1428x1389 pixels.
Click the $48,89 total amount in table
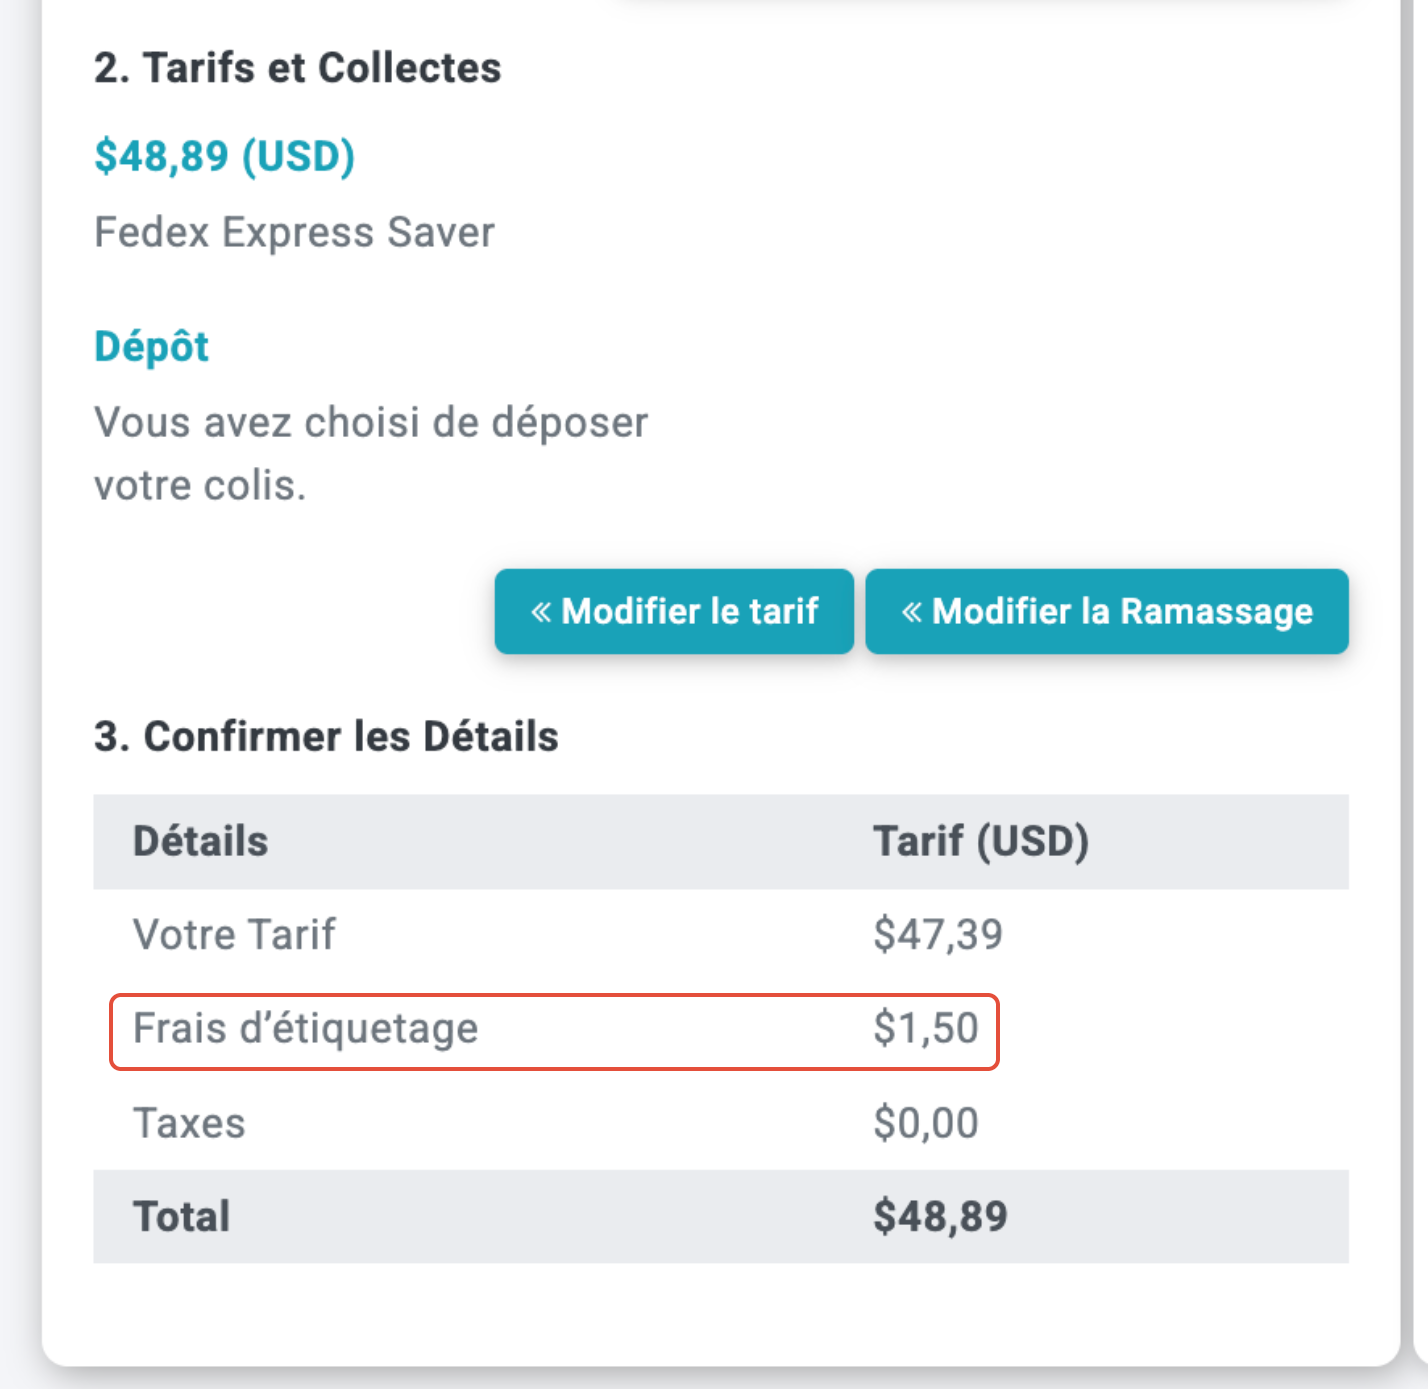click(940, 1217)
